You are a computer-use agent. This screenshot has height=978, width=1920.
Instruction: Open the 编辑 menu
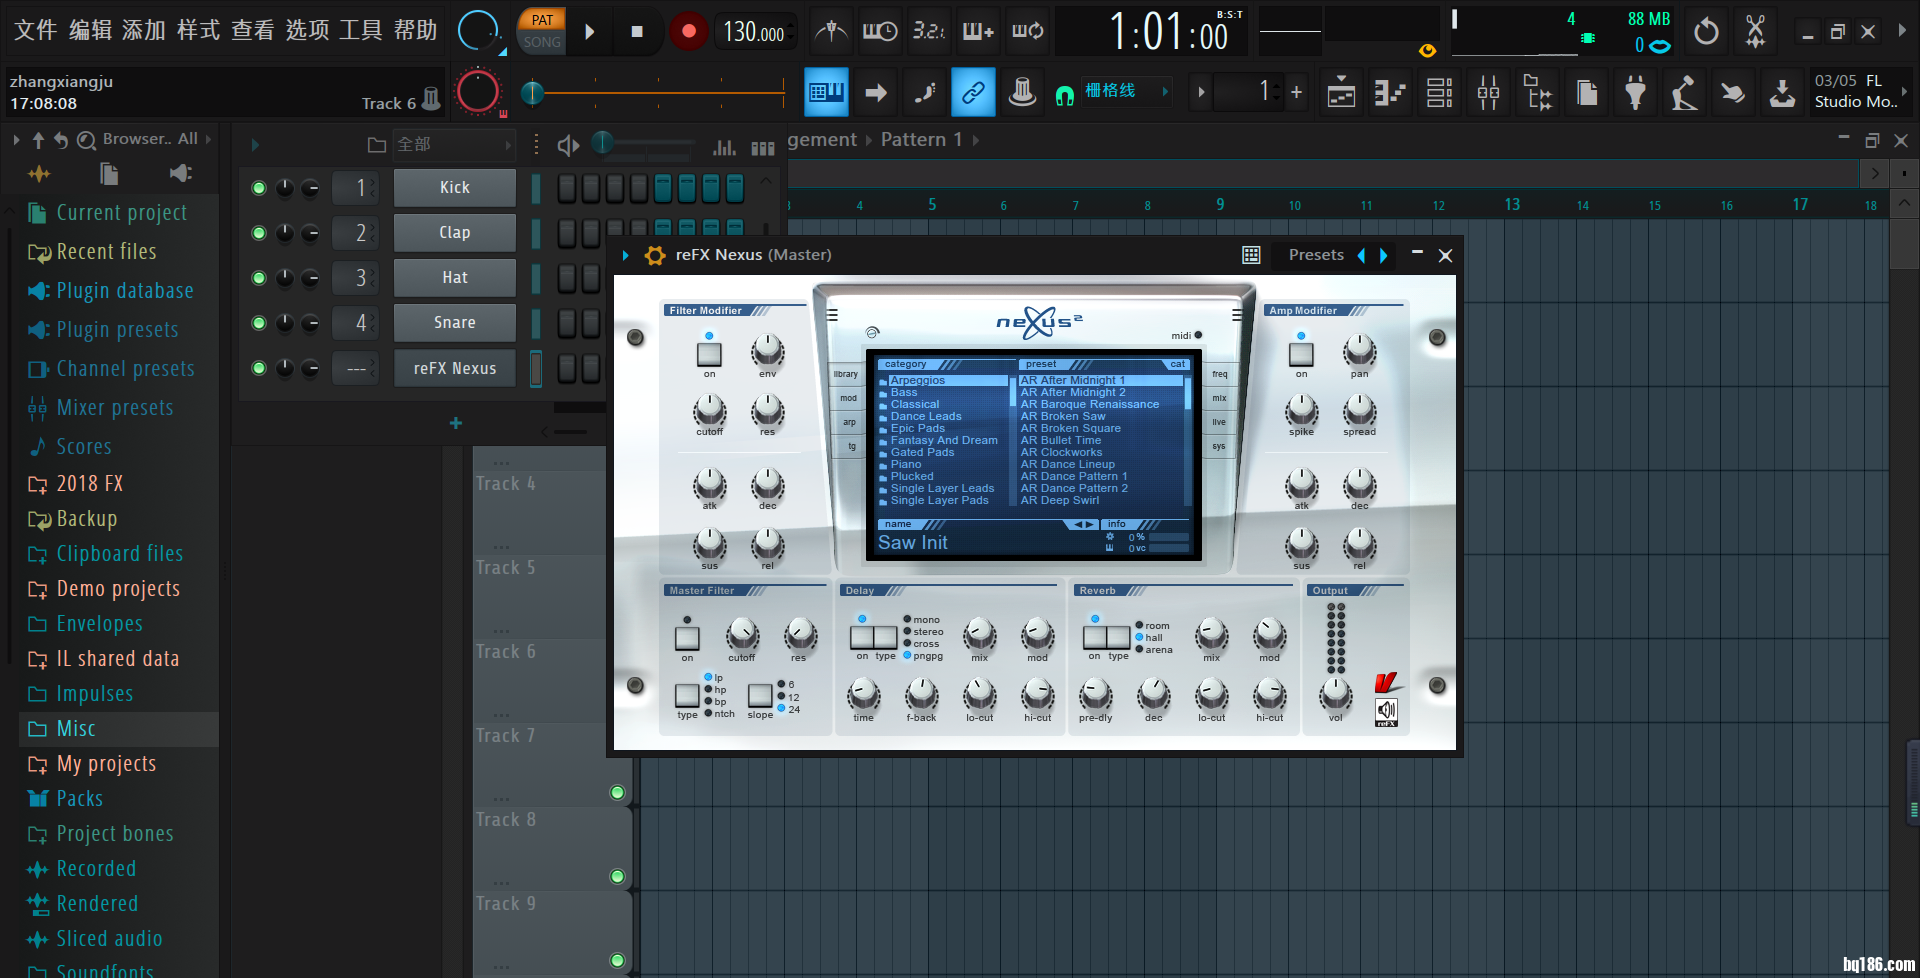coord(90,30)
